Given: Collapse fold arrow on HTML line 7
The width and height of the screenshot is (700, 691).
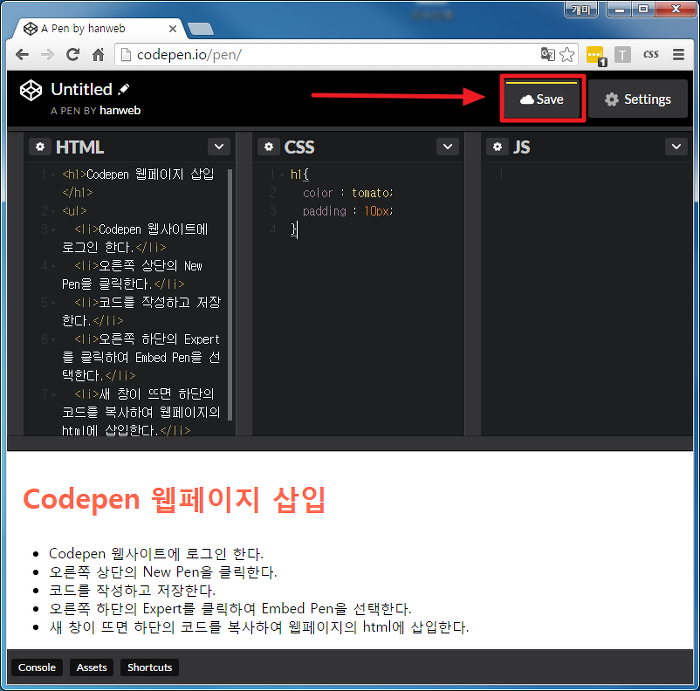Looking at the screenshot, I should click(54, 395).
